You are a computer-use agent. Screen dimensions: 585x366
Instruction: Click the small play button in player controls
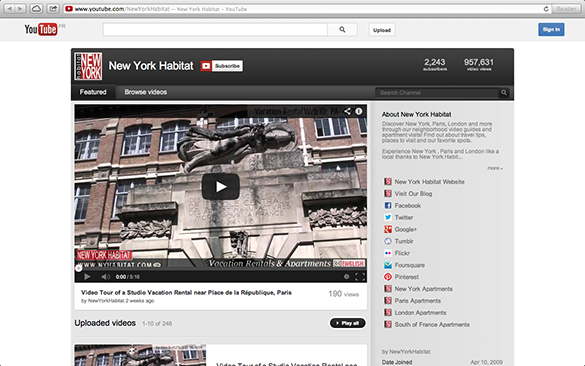(x=87, y=276)
